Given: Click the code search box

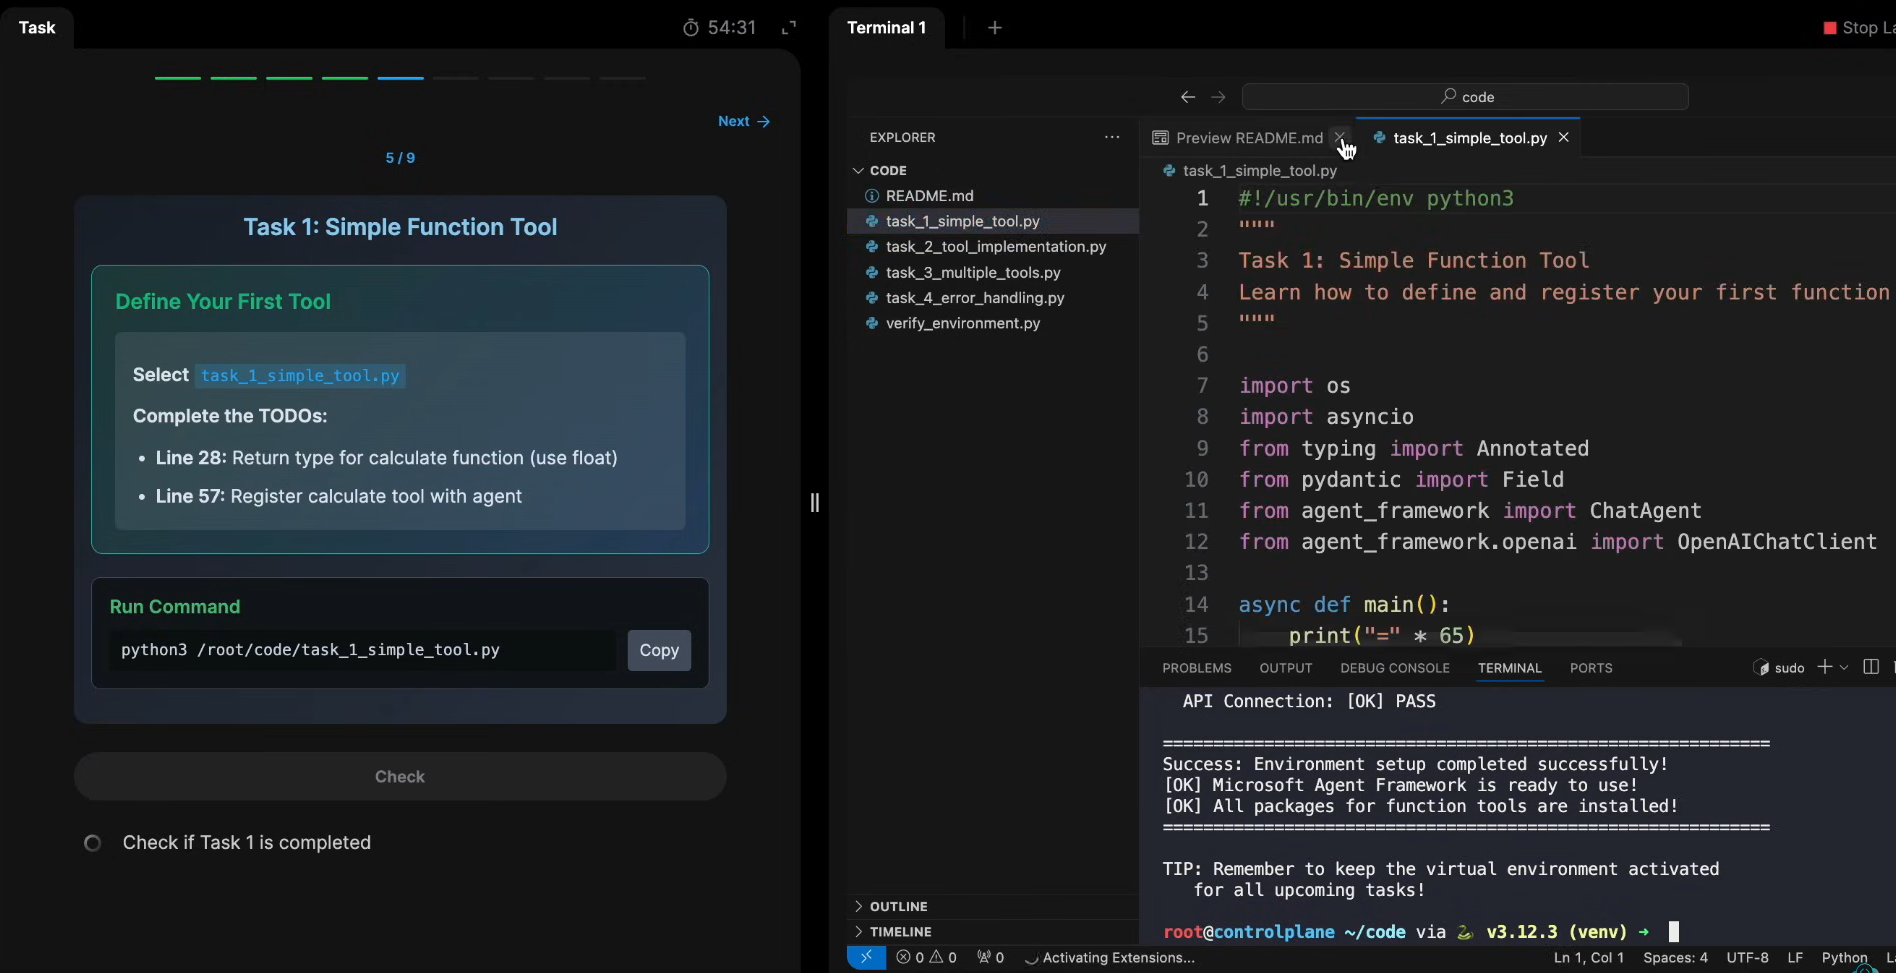Looking at the screenshot, I should tap(1465, 97).
